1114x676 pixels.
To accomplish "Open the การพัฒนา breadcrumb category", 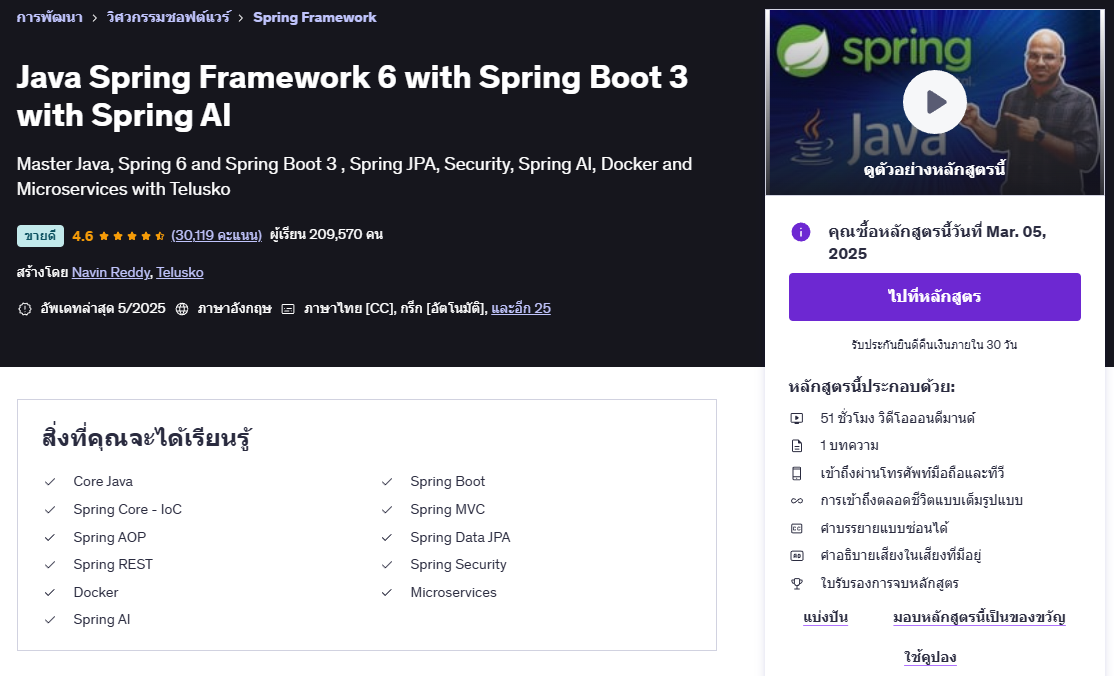I will [48, 17].
